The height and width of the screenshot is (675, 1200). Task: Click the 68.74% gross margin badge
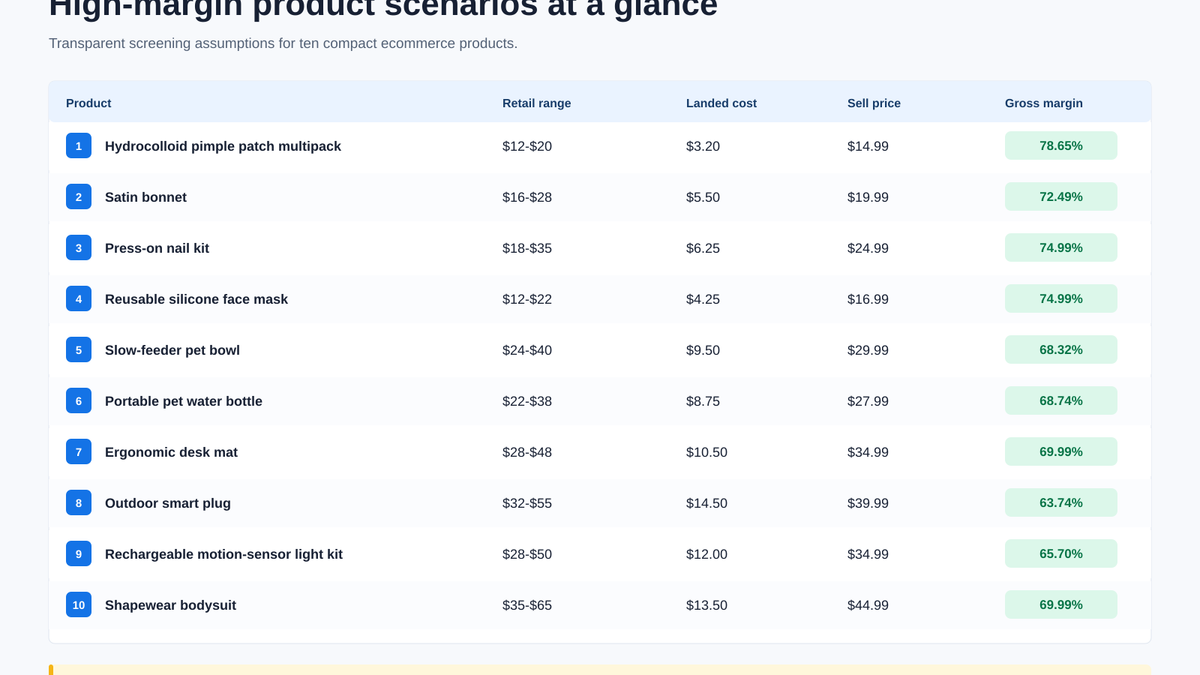pyautogui.click(x=1061, y=401)
